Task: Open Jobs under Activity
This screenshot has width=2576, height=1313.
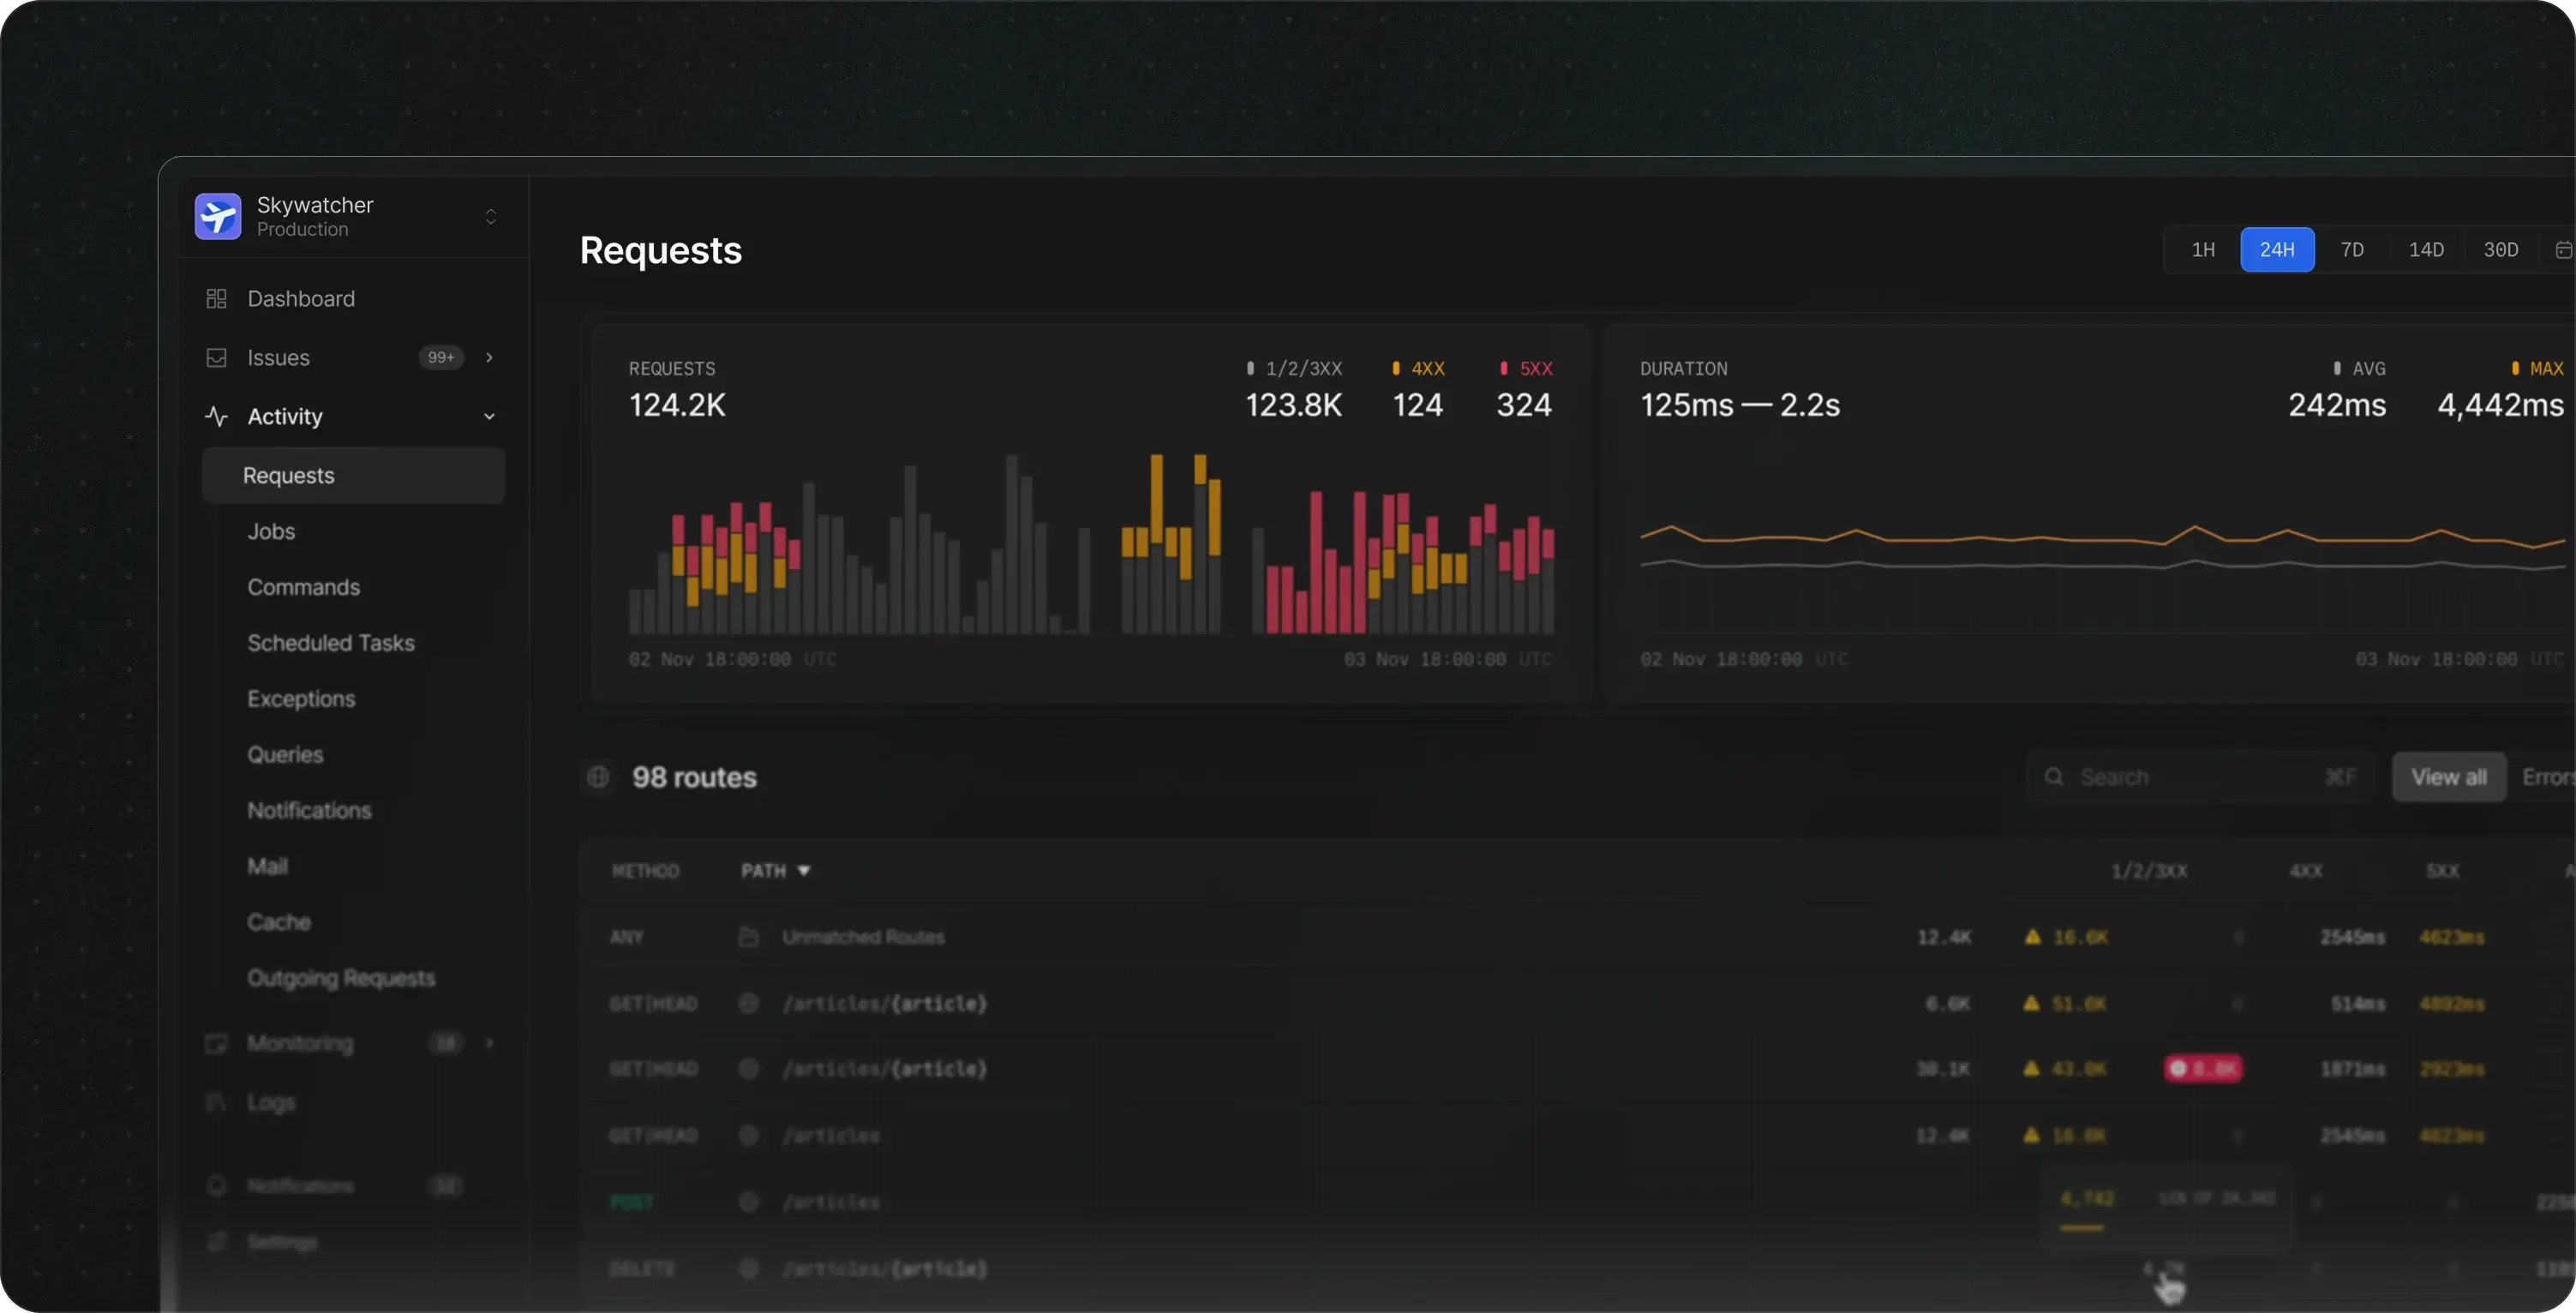Action: (271, 532)
